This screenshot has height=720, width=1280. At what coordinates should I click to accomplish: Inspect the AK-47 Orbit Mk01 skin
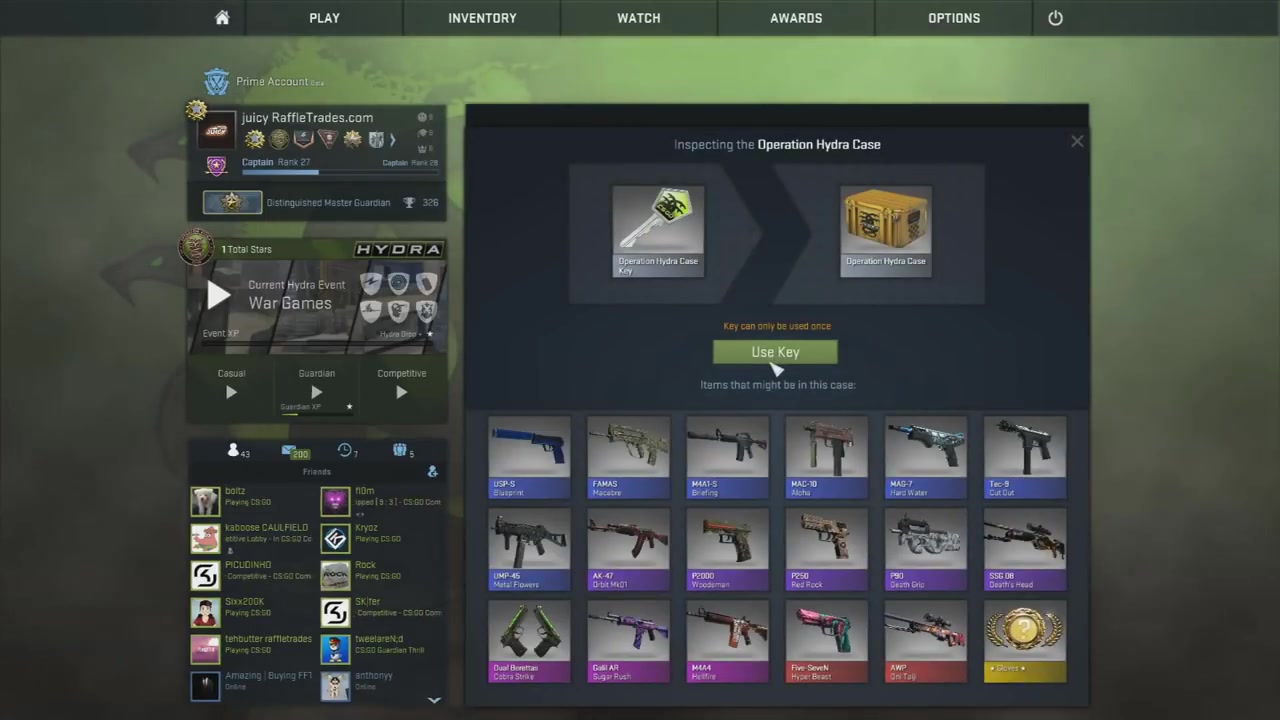coord(628,549)
